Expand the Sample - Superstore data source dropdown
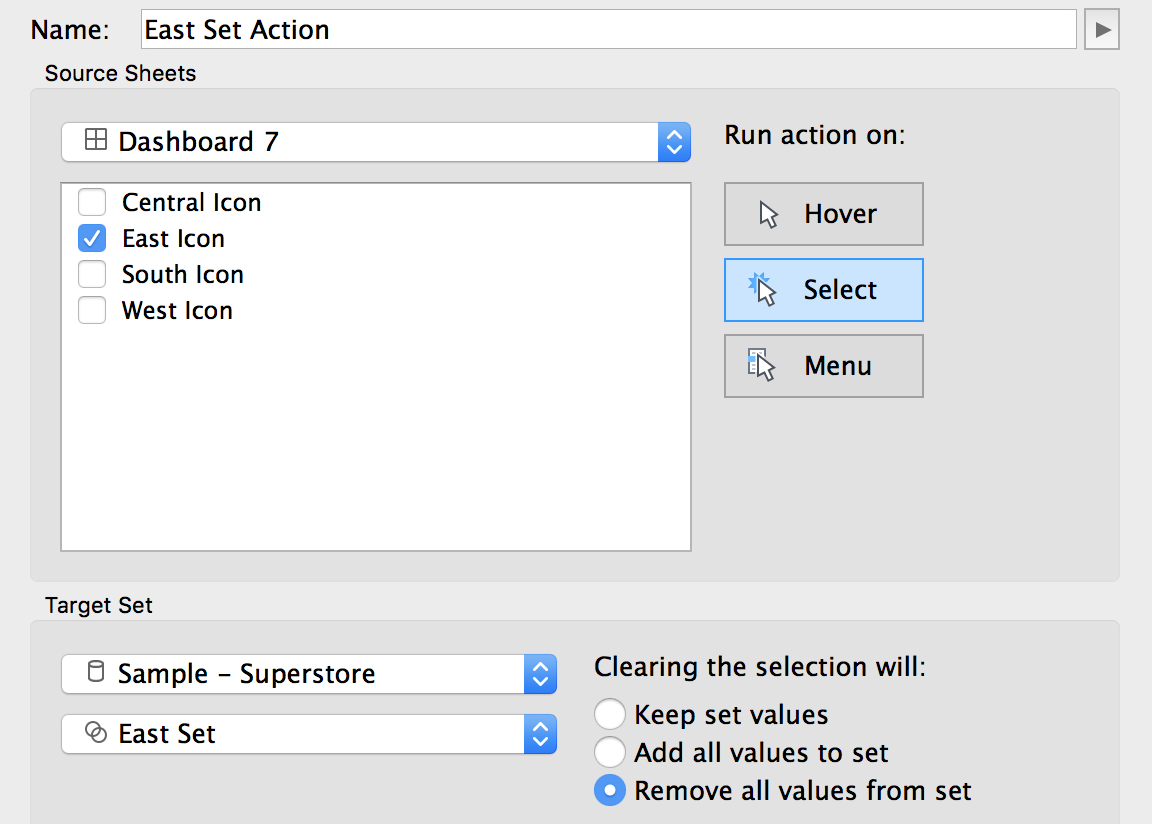 pos(309,673)
